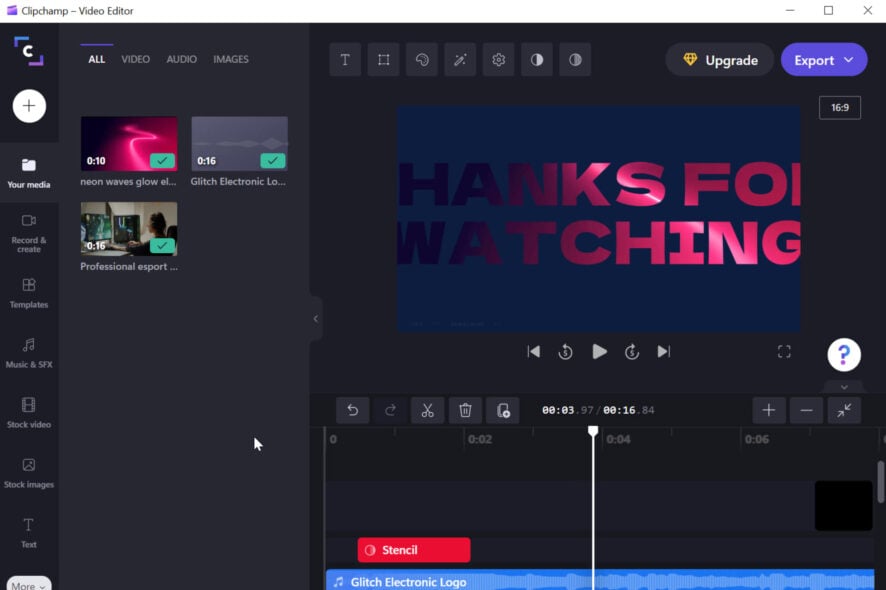Select the neon waves glow video thumbnail
886x590 pixels.
pos(129,144)
